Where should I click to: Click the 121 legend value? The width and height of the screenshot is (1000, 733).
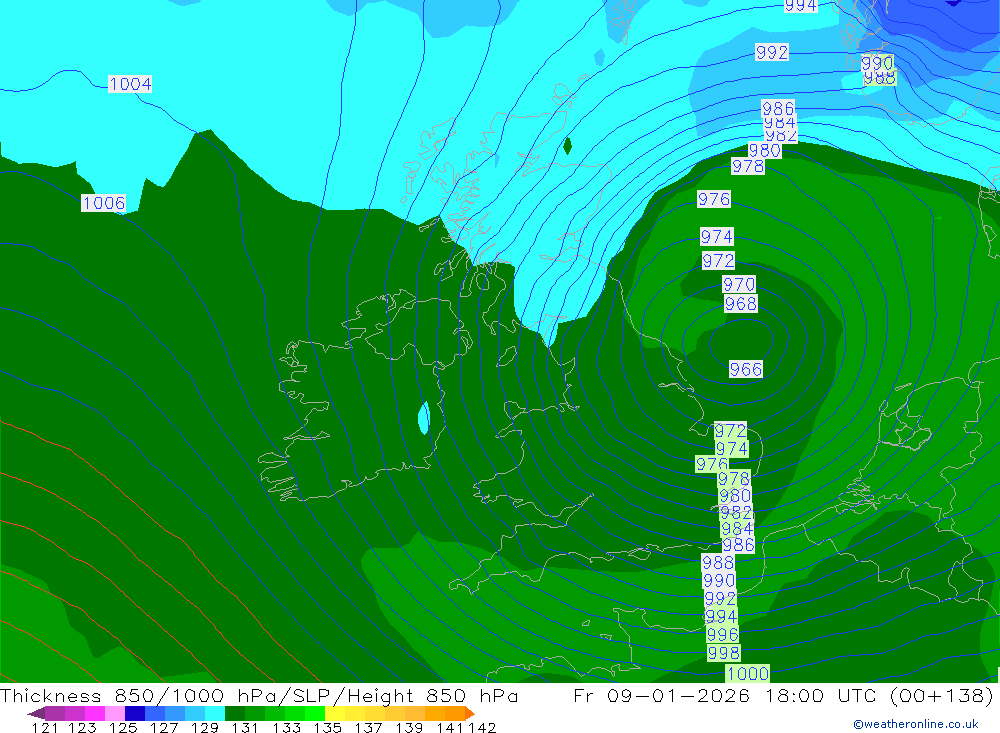coord(45,728)
